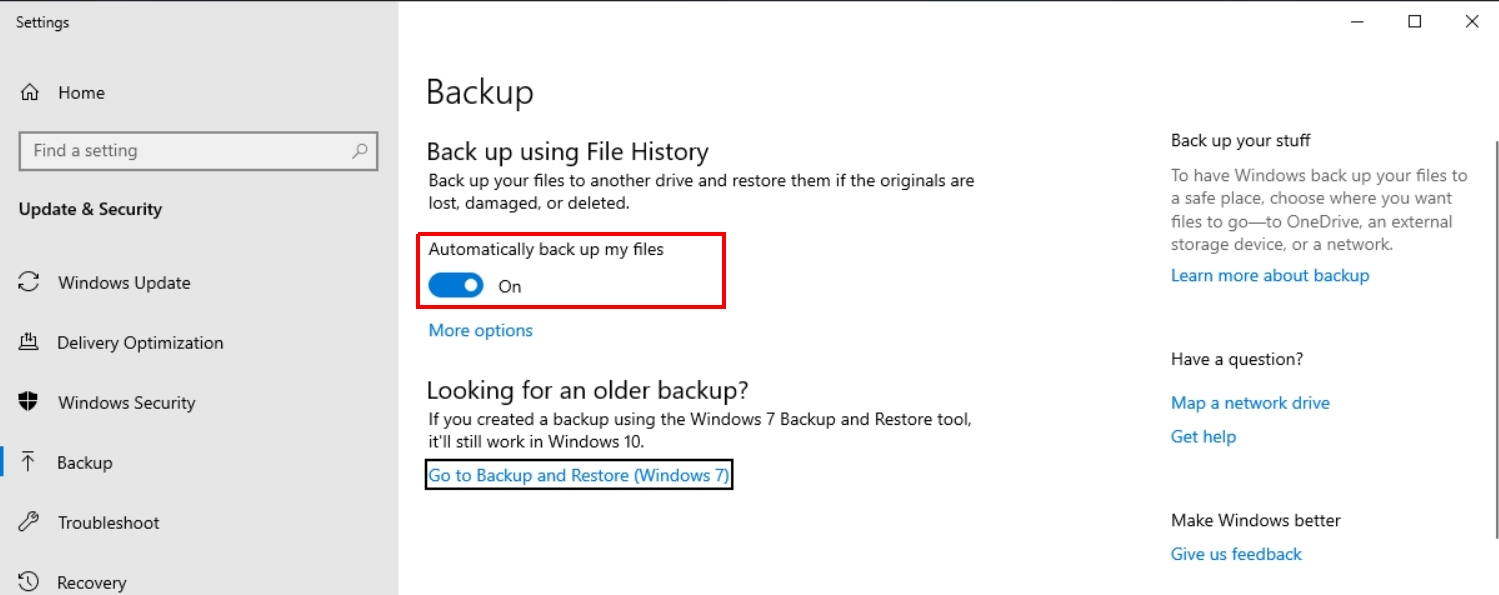
Task: Open the More options link
Action: [x=480, y=330]
